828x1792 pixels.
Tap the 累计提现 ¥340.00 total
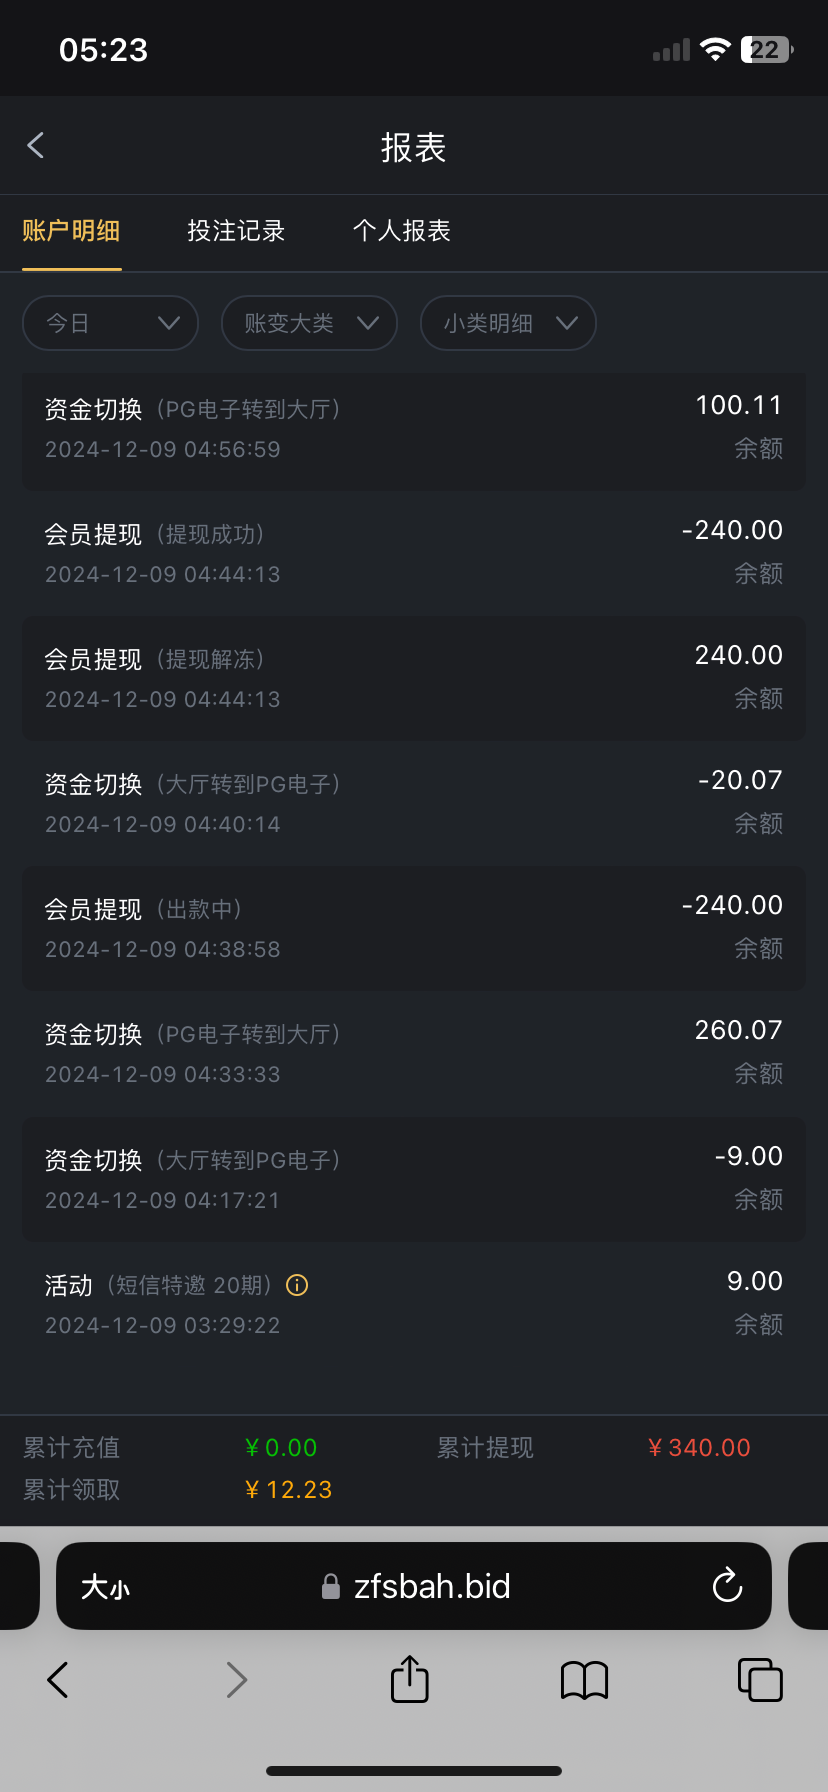[x=698, y=1447]
